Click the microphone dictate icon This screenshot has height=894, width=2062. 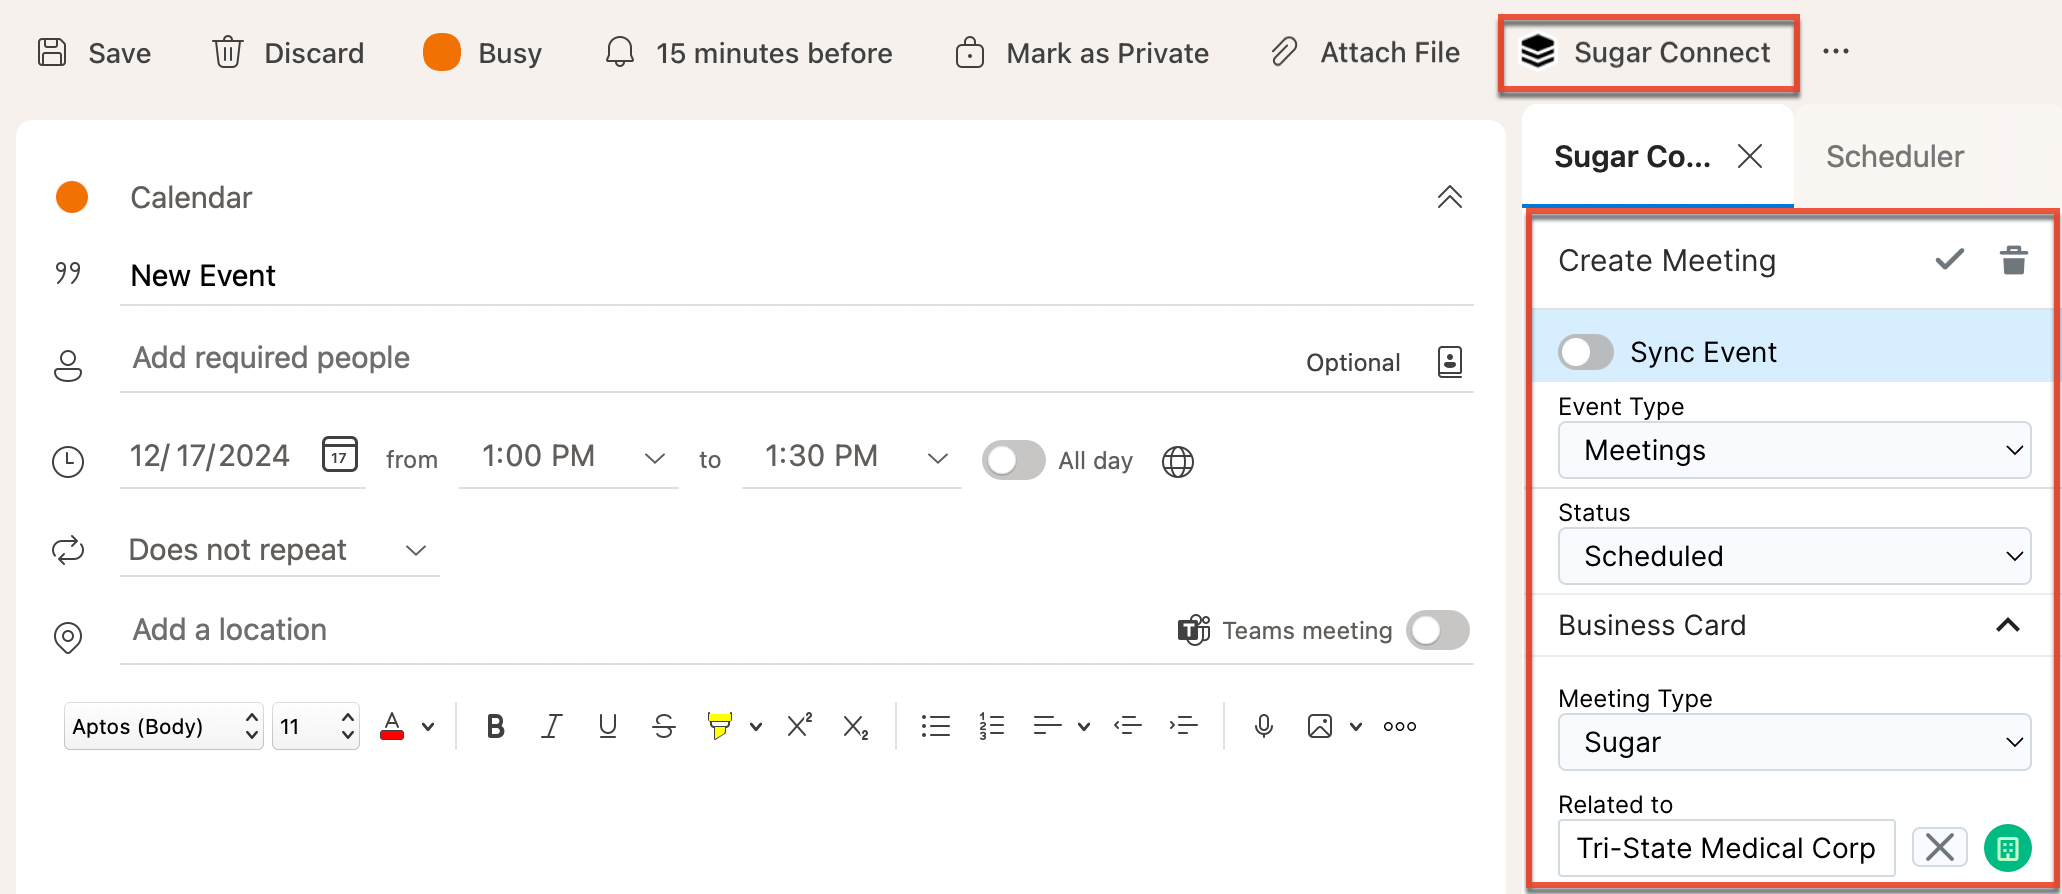(1263, 726)
